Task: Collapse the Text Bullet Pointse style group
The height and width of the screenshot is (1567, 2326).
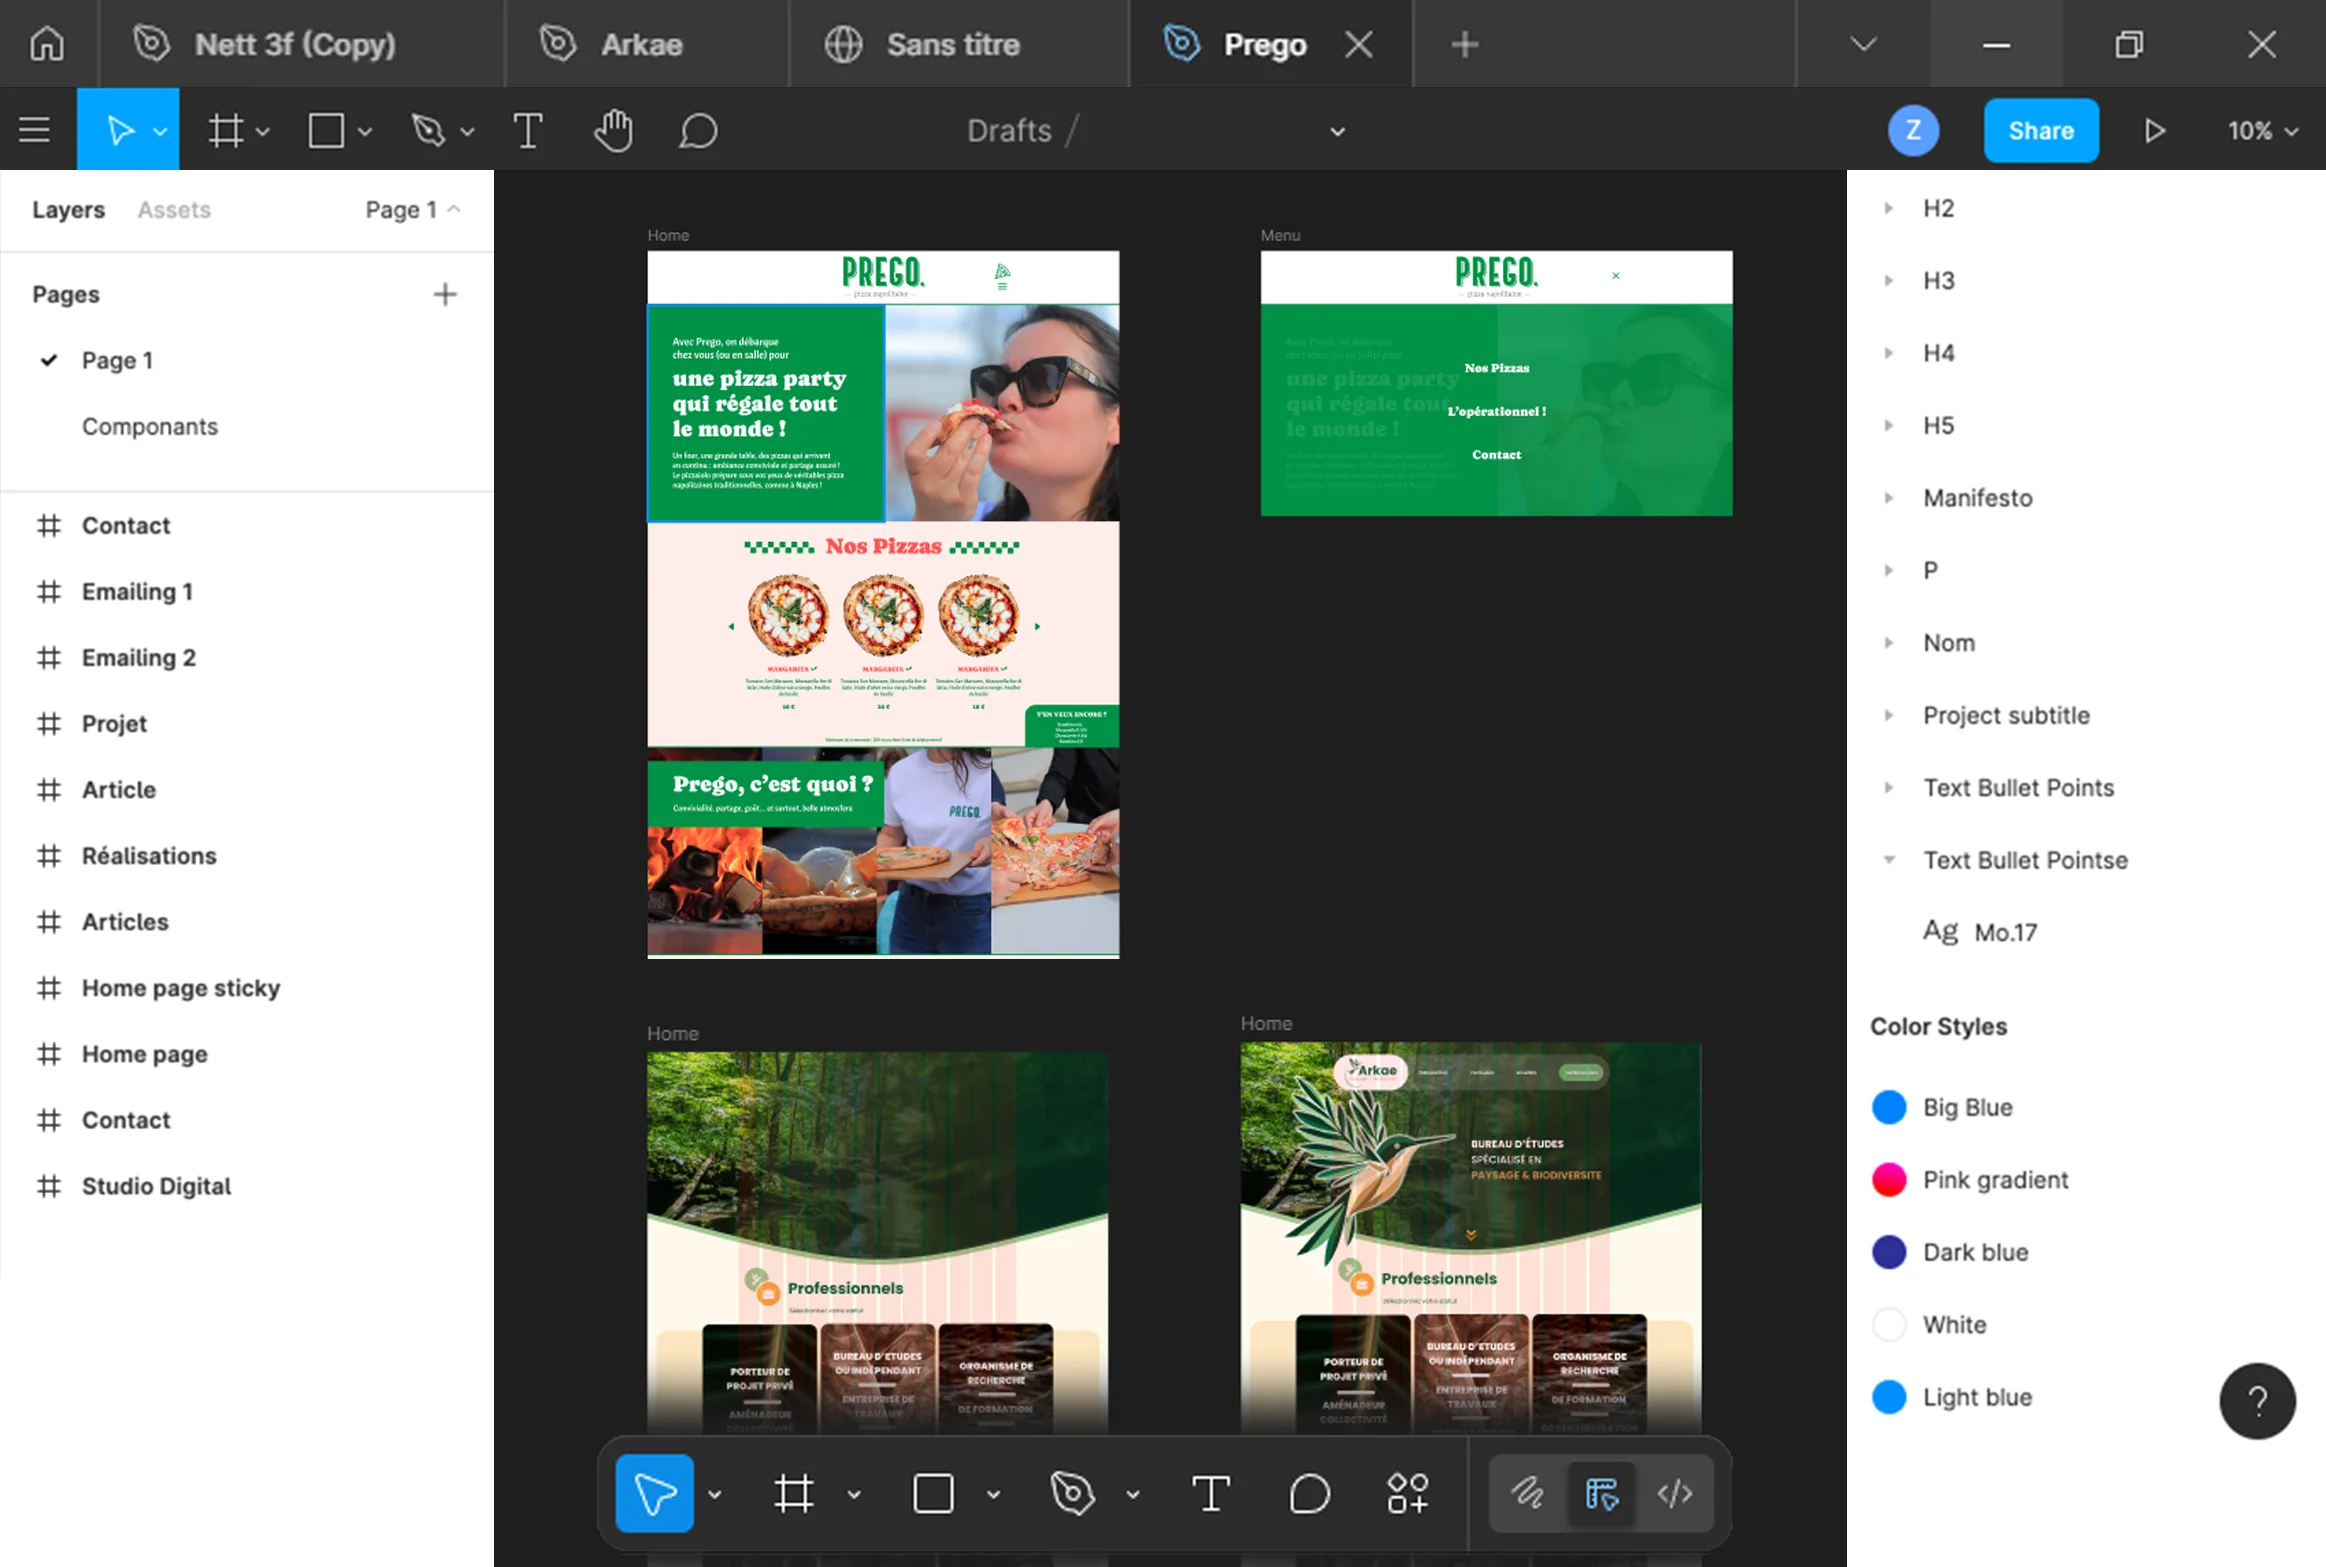Action: pyautogui.click(x=1889, y=860)
